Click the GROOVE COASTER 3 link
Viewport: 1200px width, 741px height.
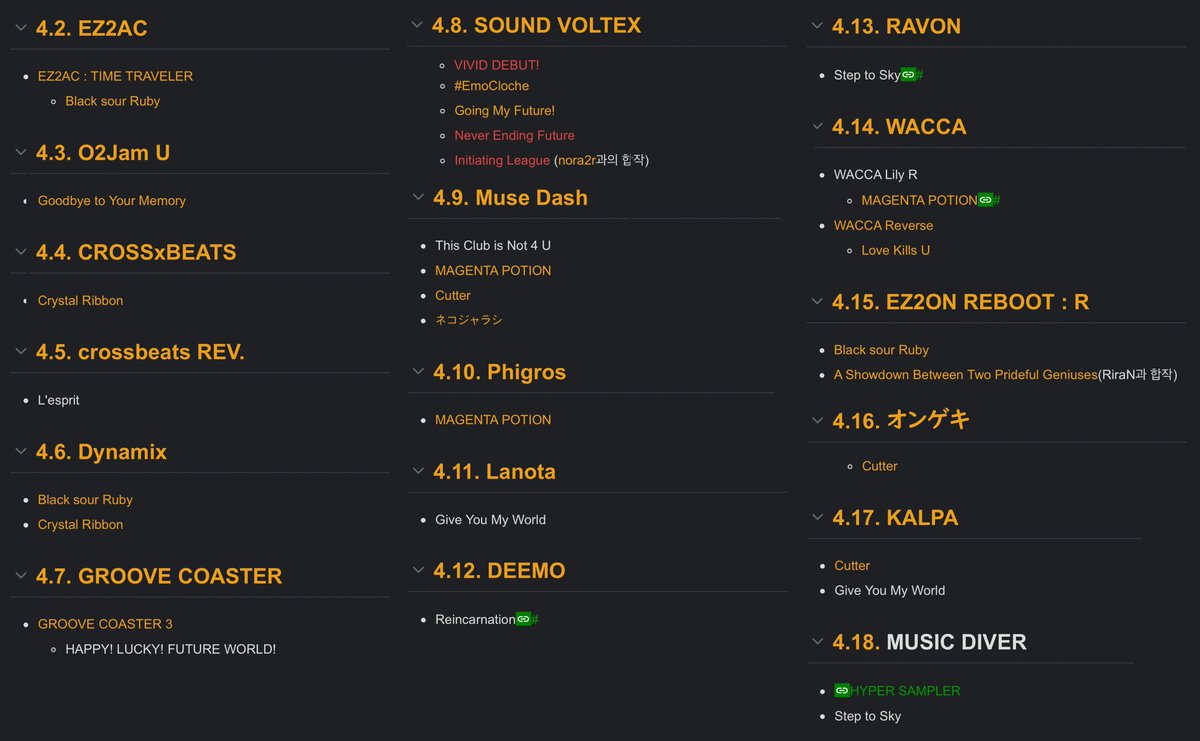click(x=105, y=624)
